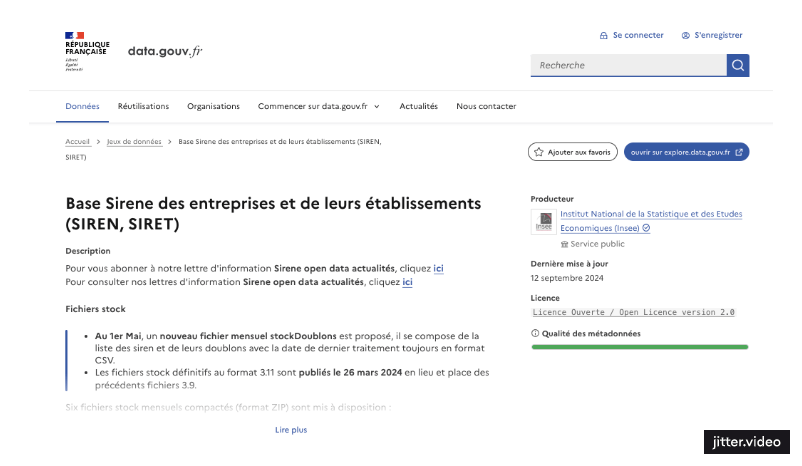The width and height of the screenshot is (802, 466).
Task: Click the 'Fichiers stock' heading
Action: [95, 309]
